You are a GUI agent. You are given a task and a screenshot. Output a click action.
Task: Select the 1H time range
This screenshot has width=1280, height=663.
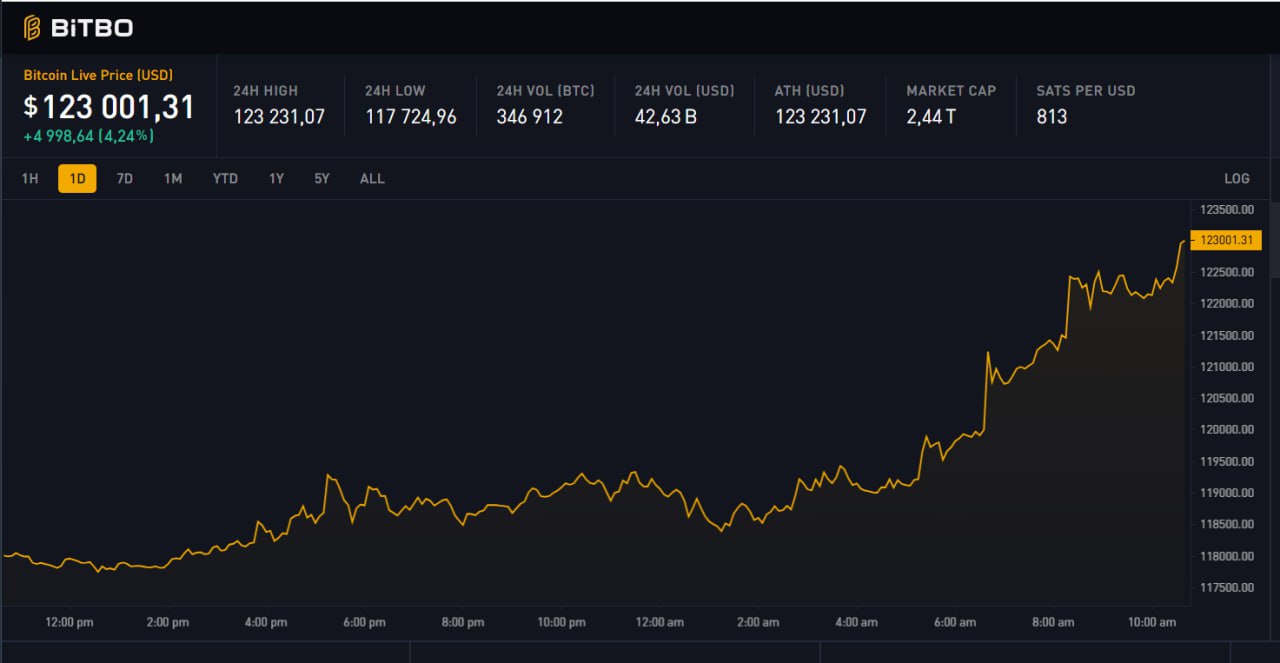(30, 178)
